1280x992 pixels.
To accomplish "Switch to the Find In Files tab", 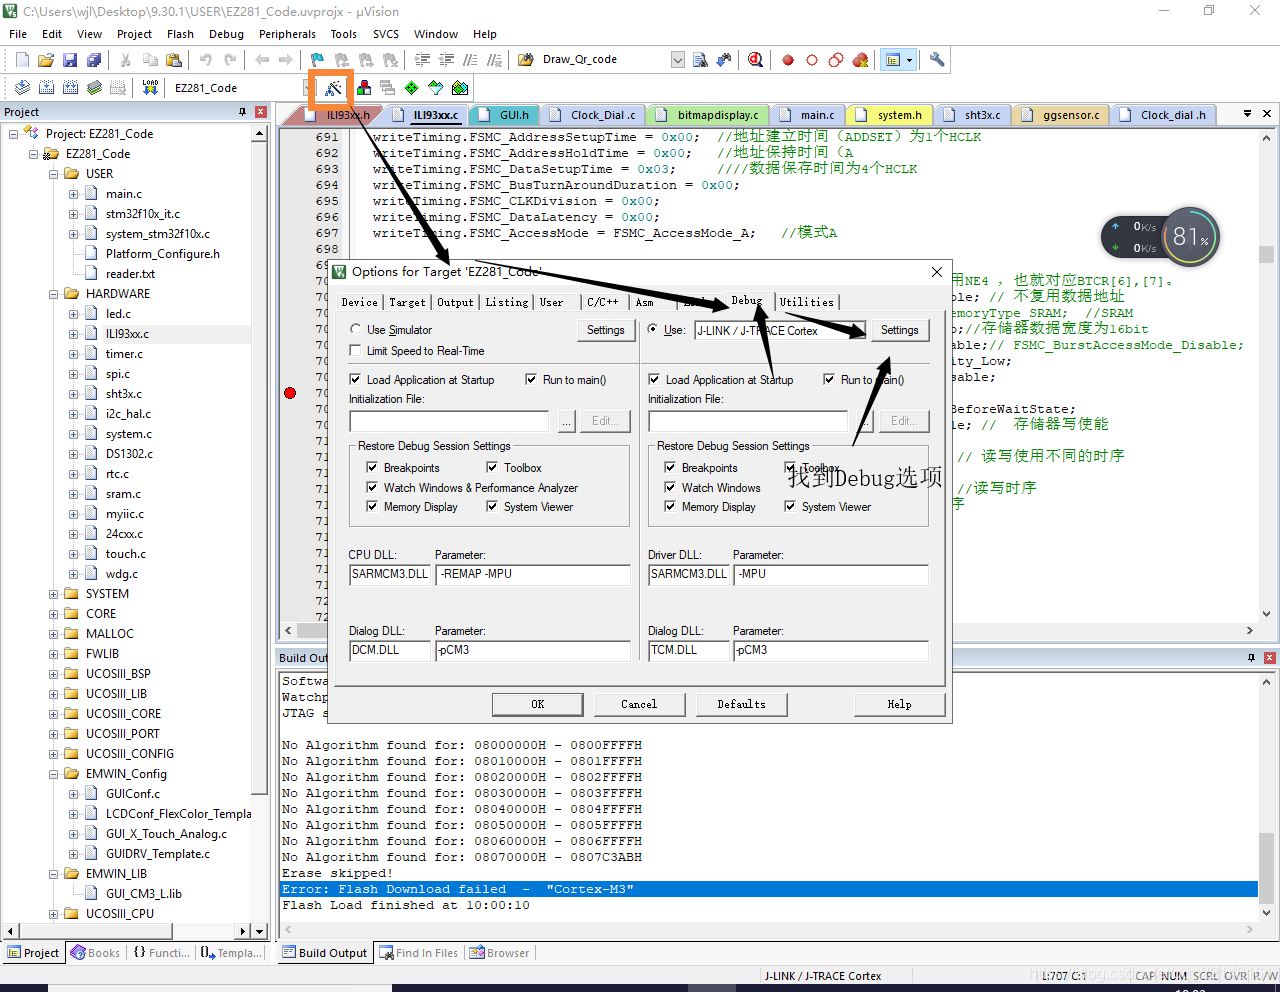I will [418, 953].
